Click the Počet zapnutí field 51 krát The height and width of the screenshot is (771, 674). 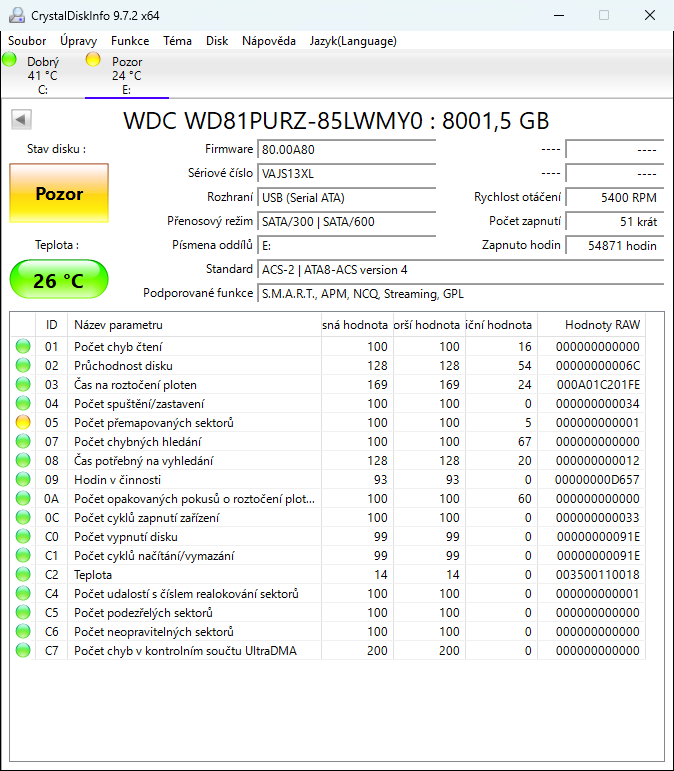point(615,222)
